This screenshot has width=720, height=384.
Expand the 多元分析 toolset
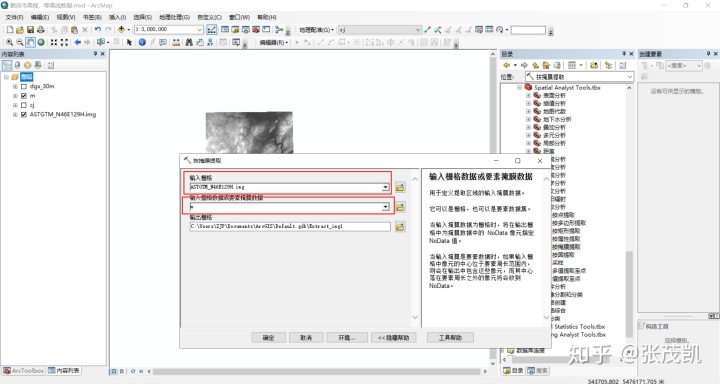(528, 136)
